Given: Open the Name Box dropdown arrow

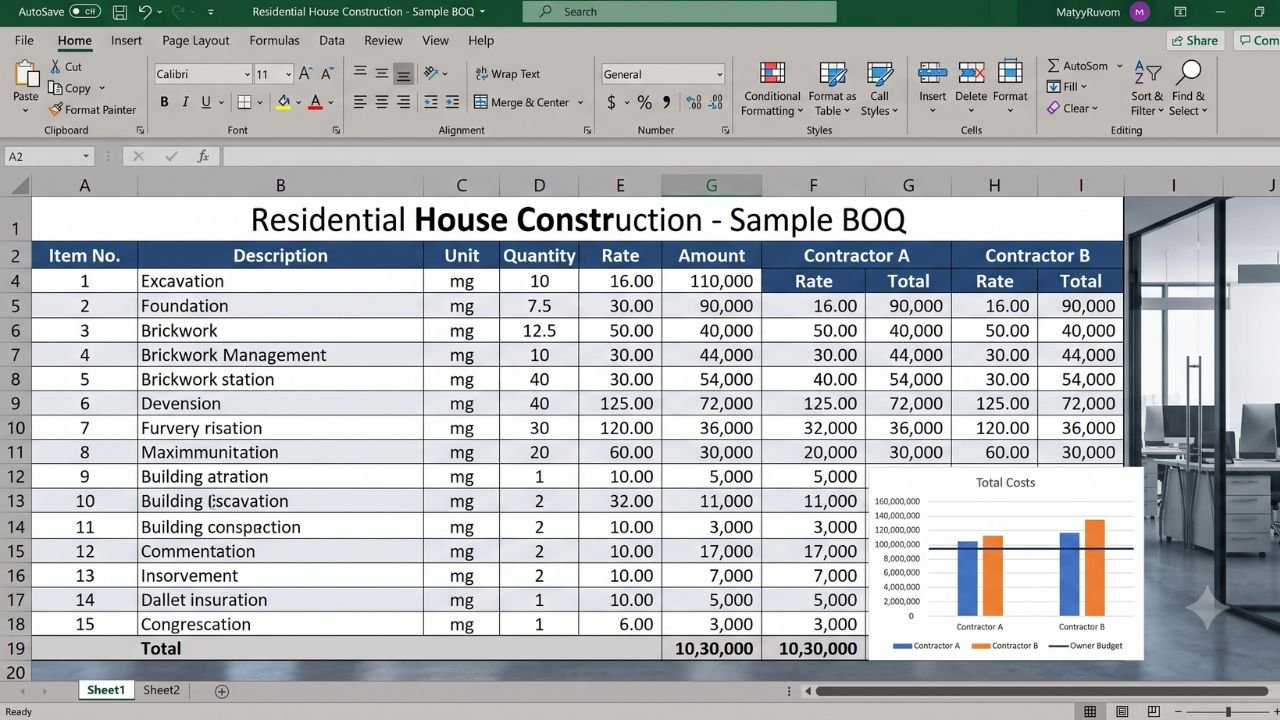Looking at the screenshot, I should [86, 157].
